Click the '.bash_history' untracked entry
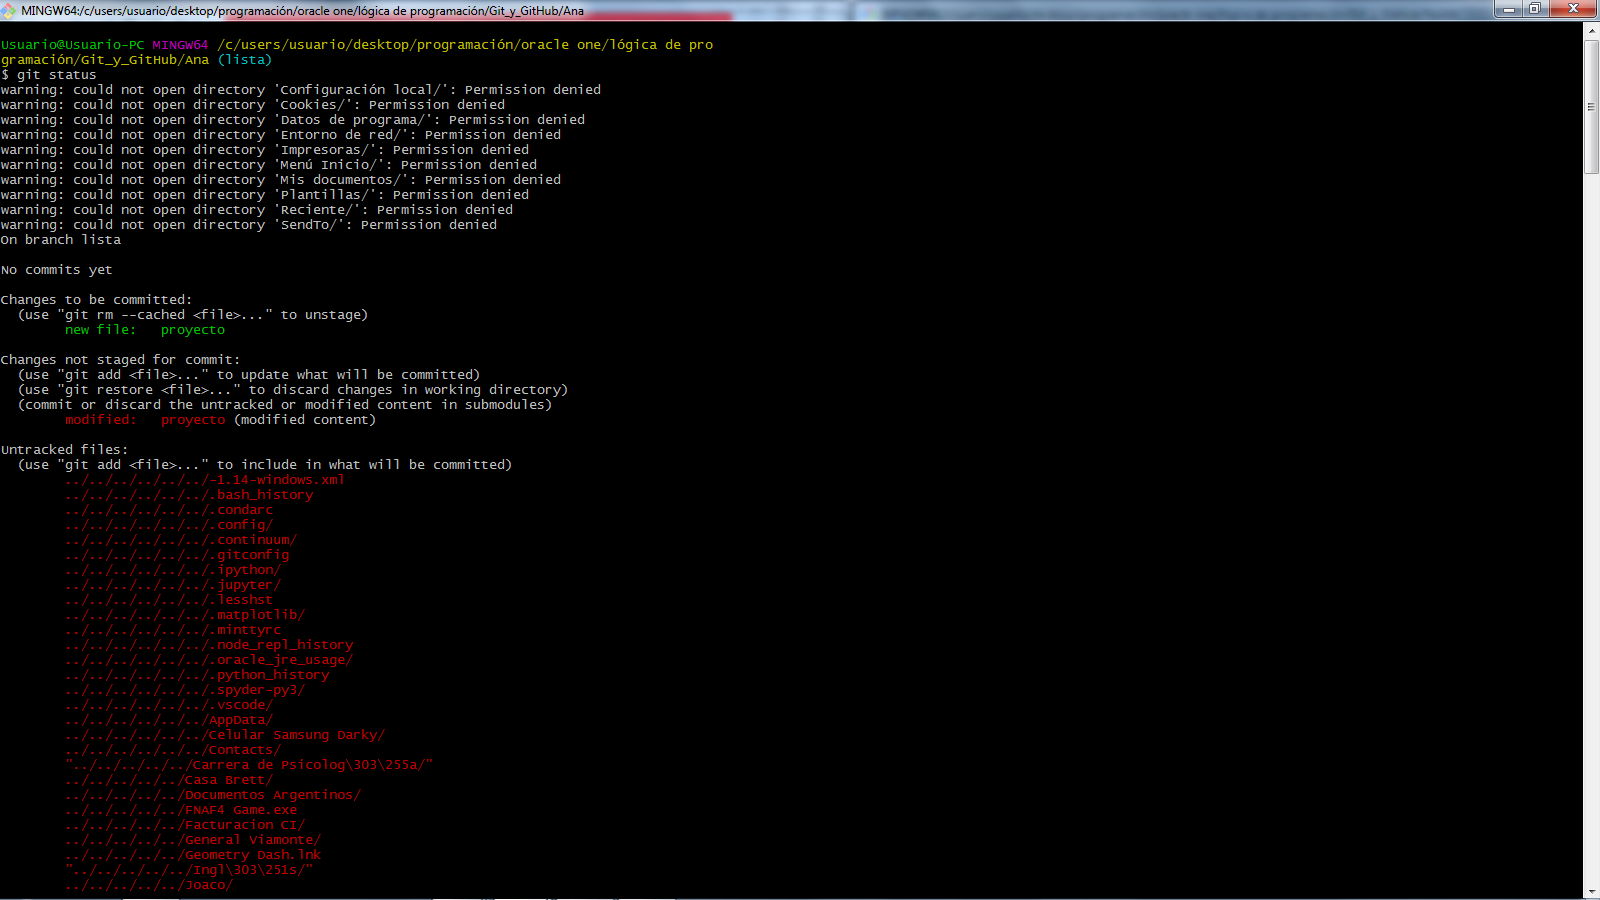 click(189, 495)
